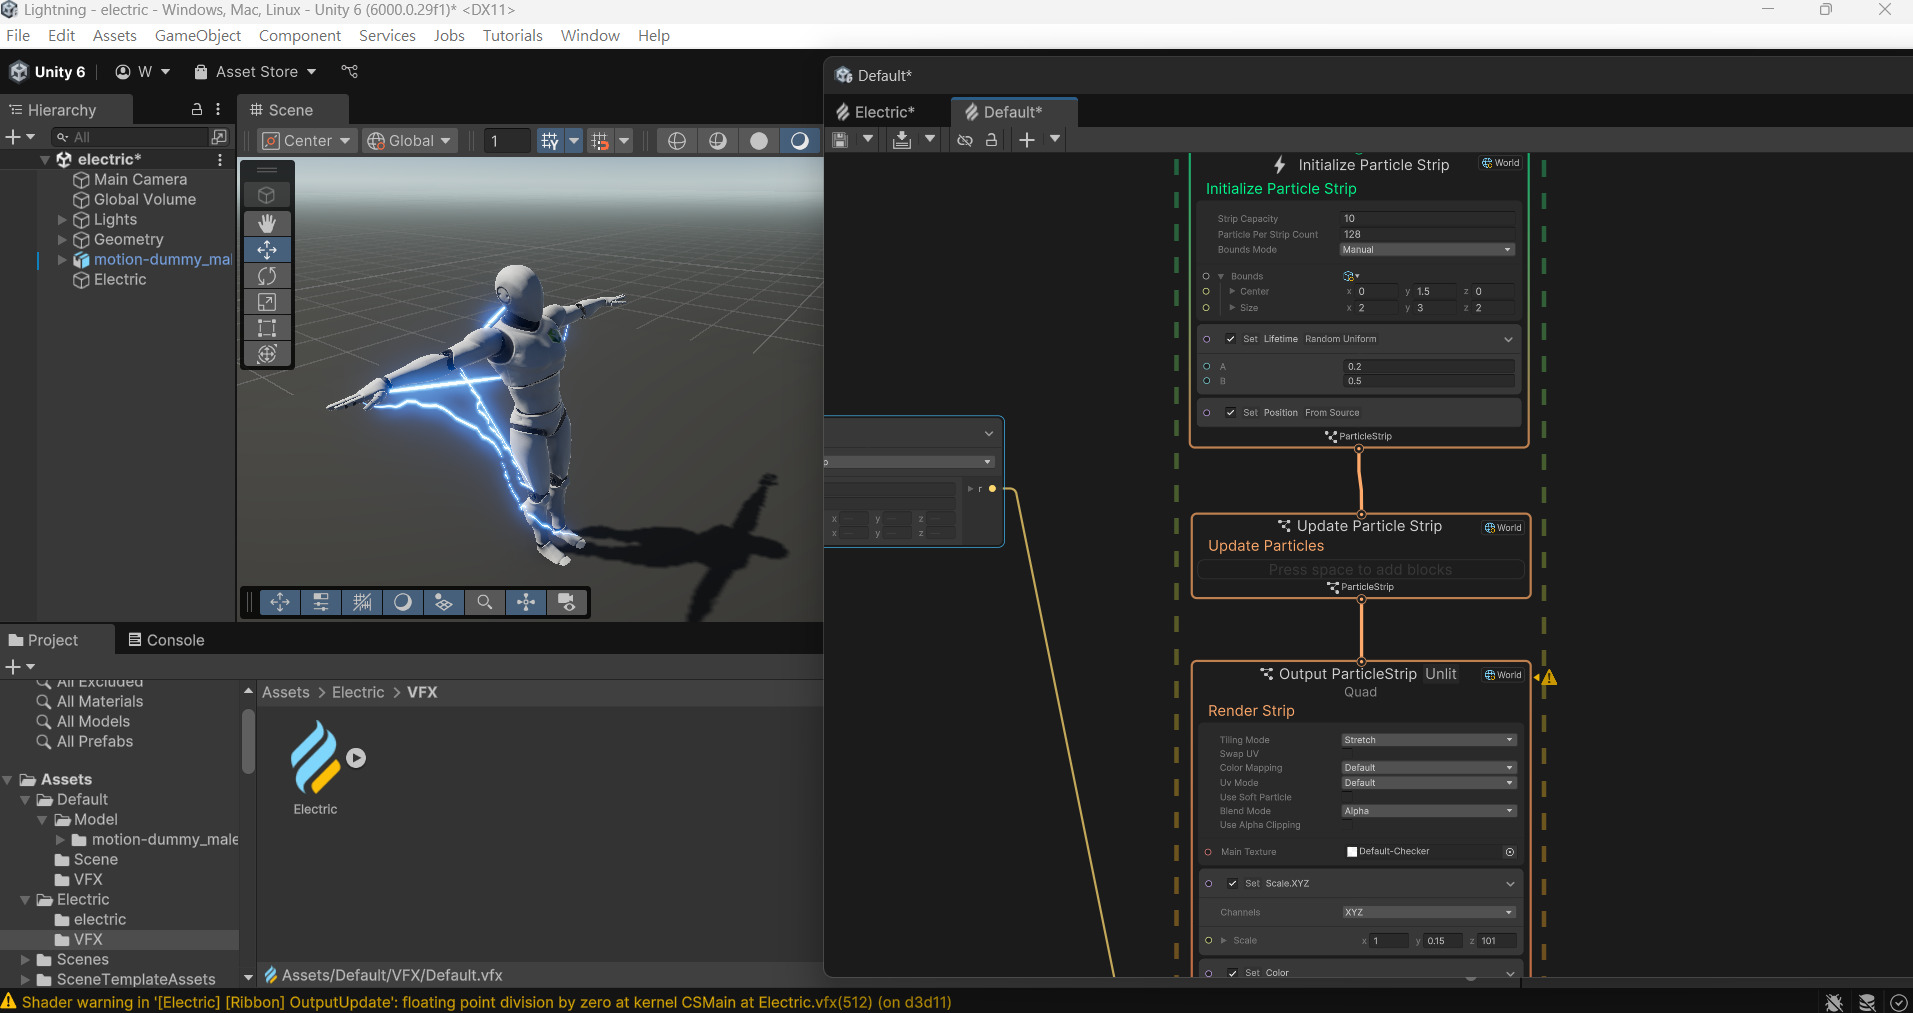This screenshot has width=1913, height=1013.
Task: Click the compile VFX graph icon
Action: tap(902, 140)
